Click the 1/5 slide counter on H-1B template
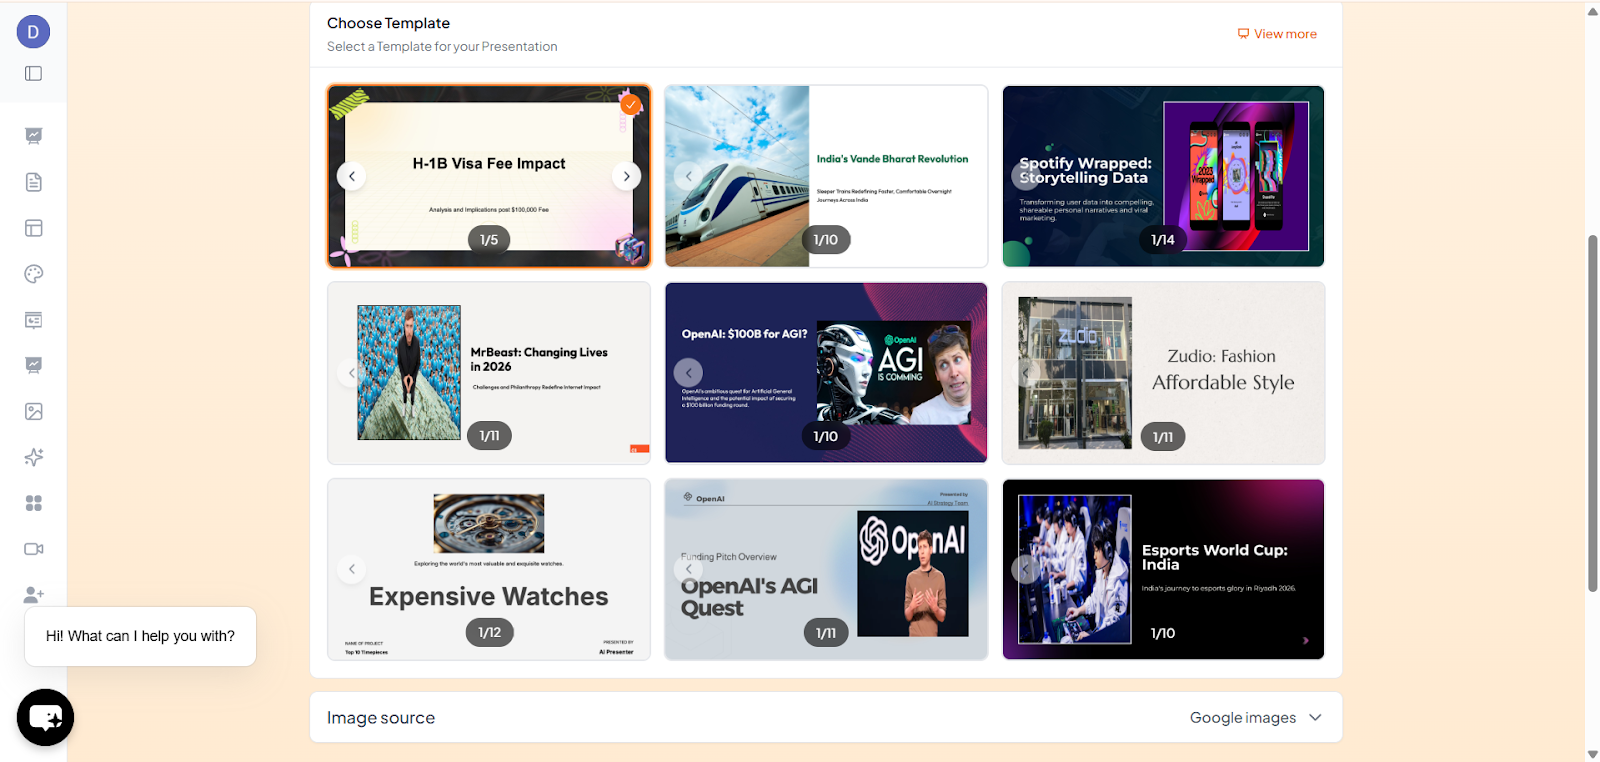 tap(489, 240)
